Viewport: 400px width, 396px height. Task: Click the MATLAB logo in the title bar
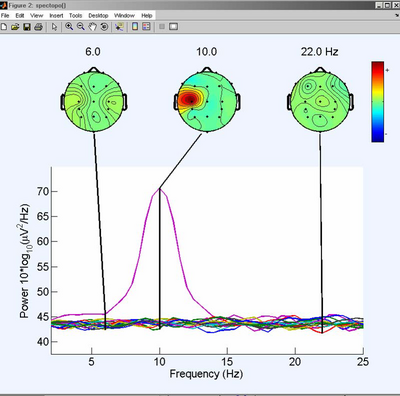point(3,5)
